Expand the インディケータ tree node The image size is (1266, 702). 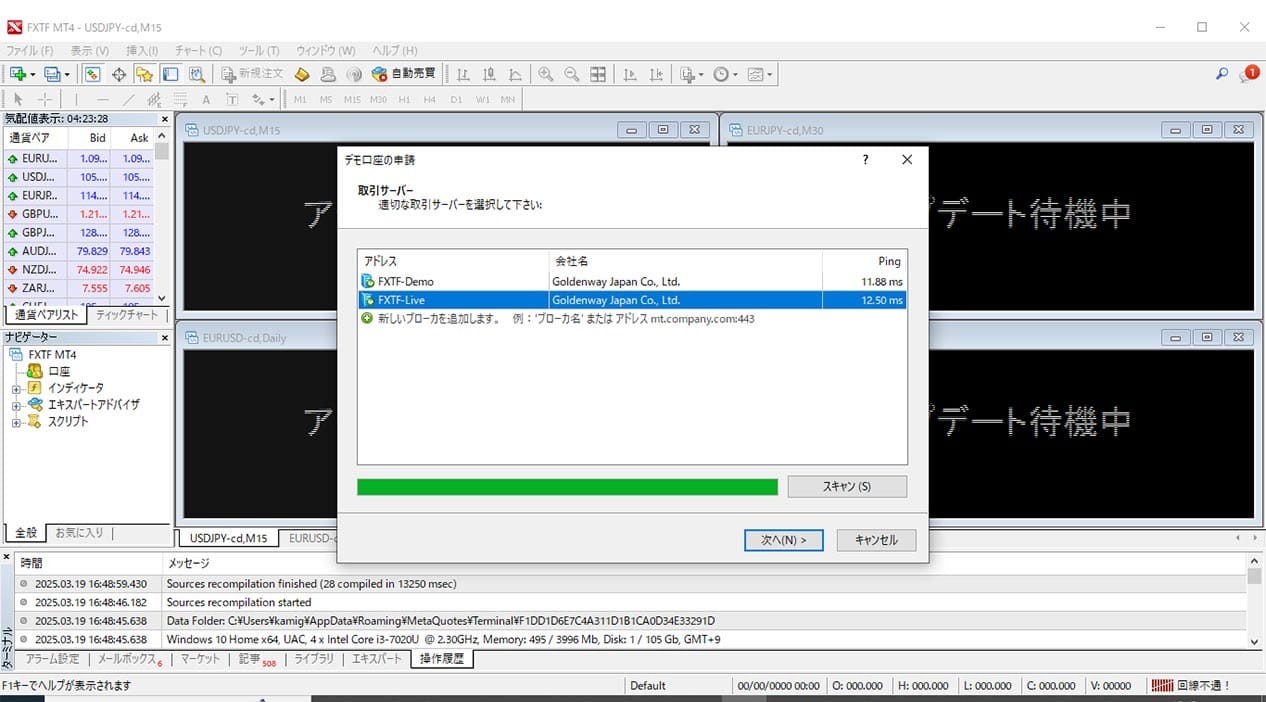(16, 388)
